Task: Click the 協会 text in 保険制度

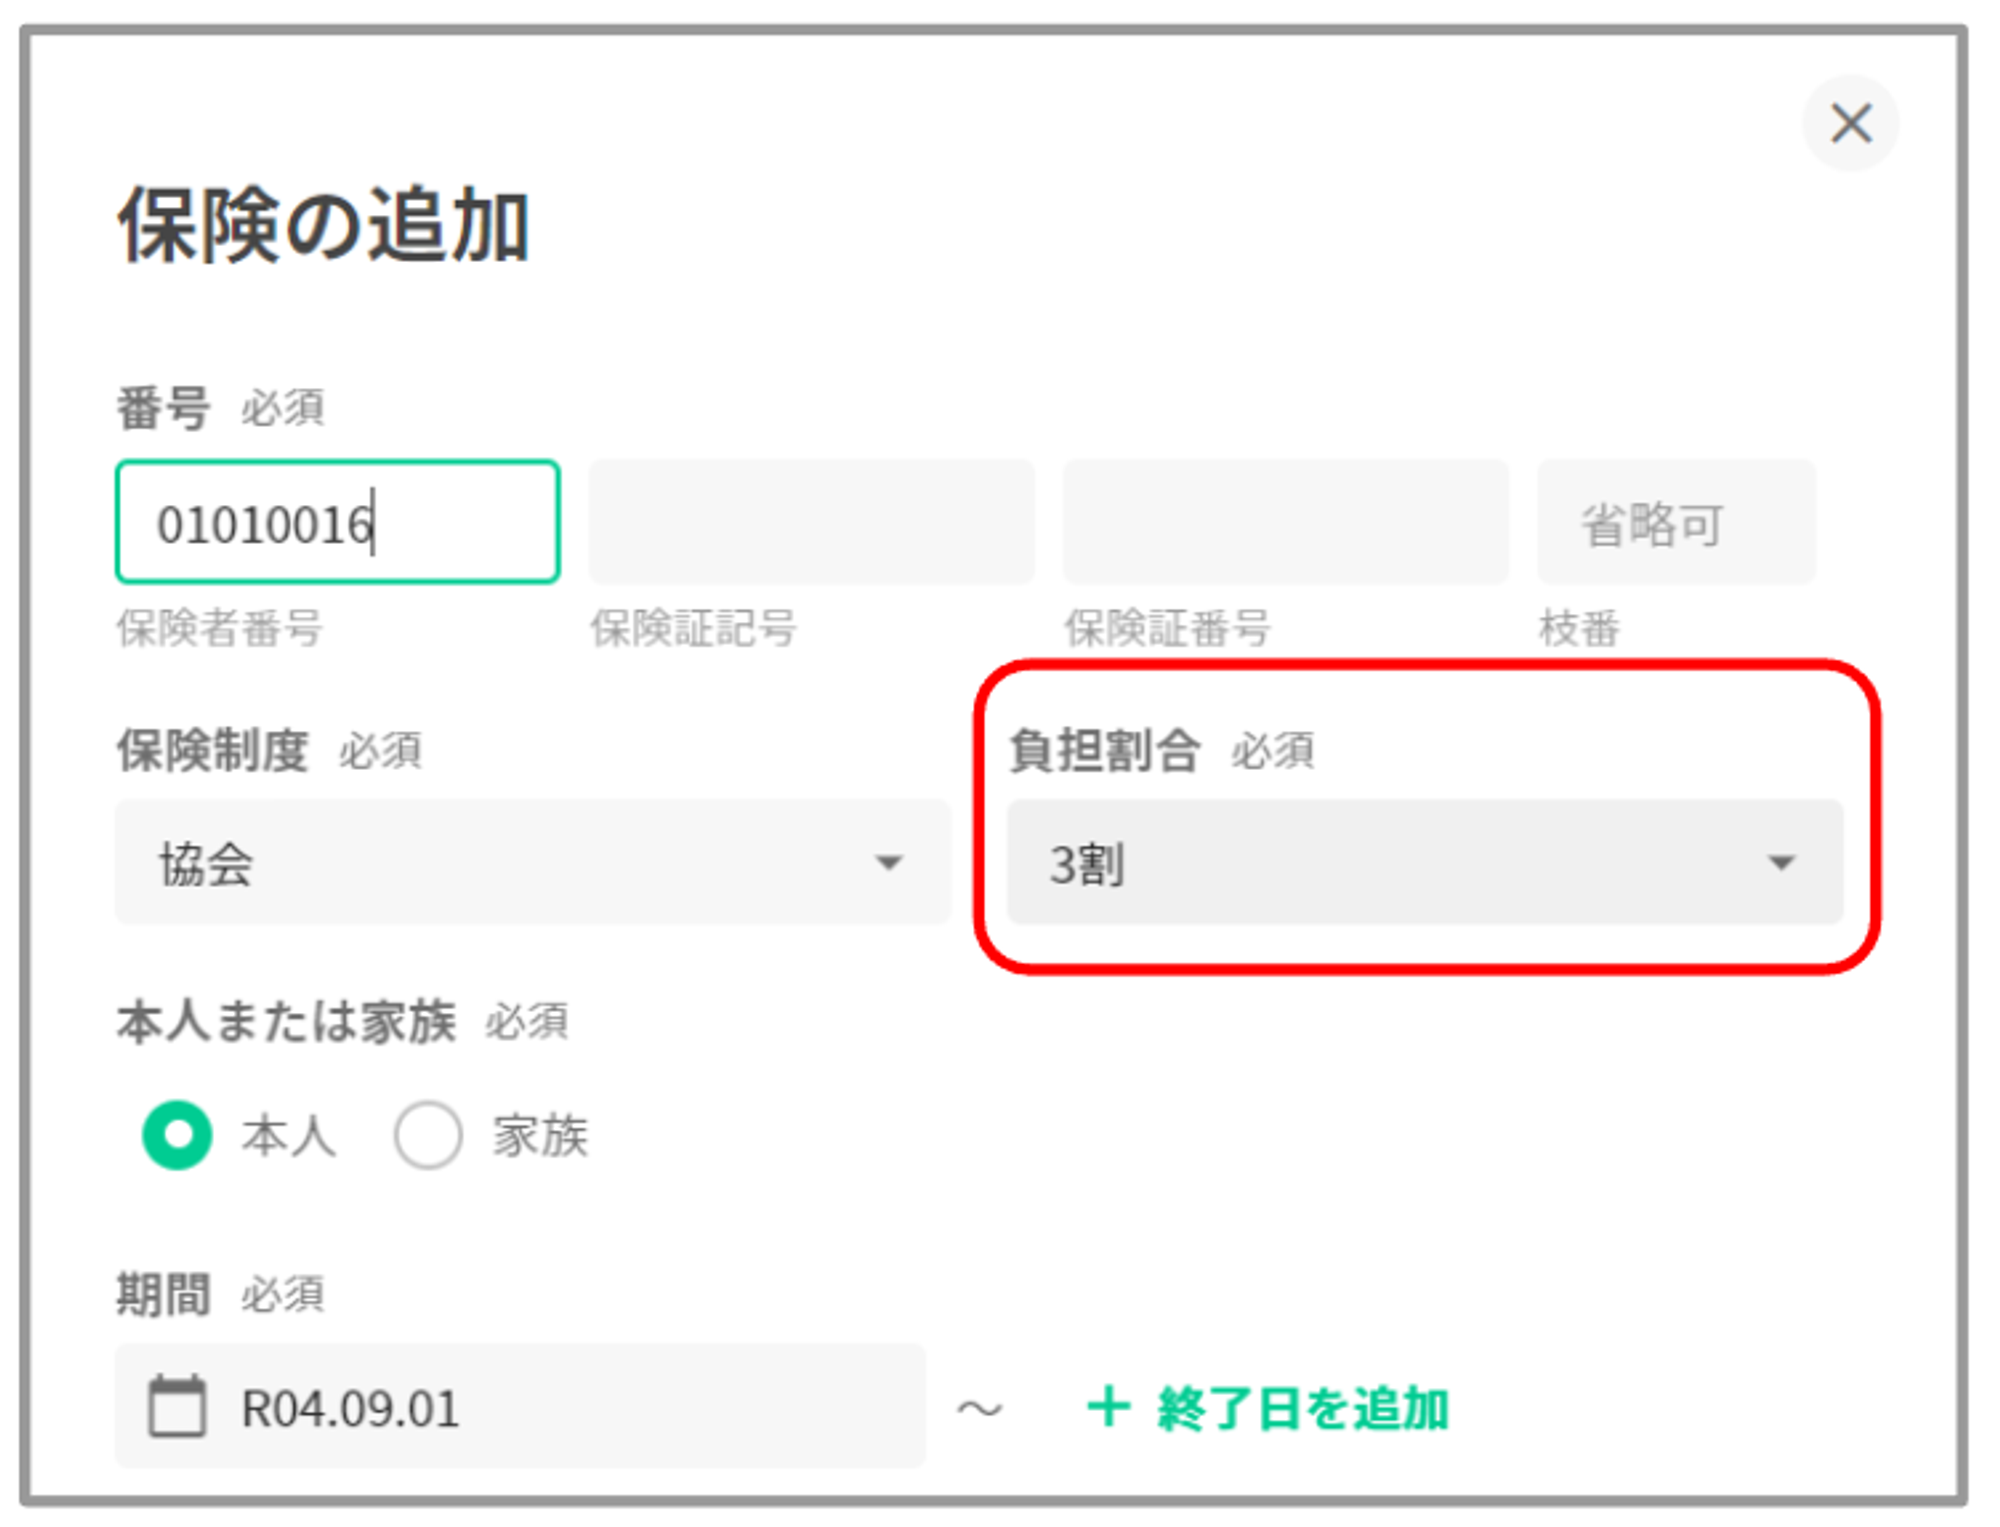Action: tap(206, 864)
